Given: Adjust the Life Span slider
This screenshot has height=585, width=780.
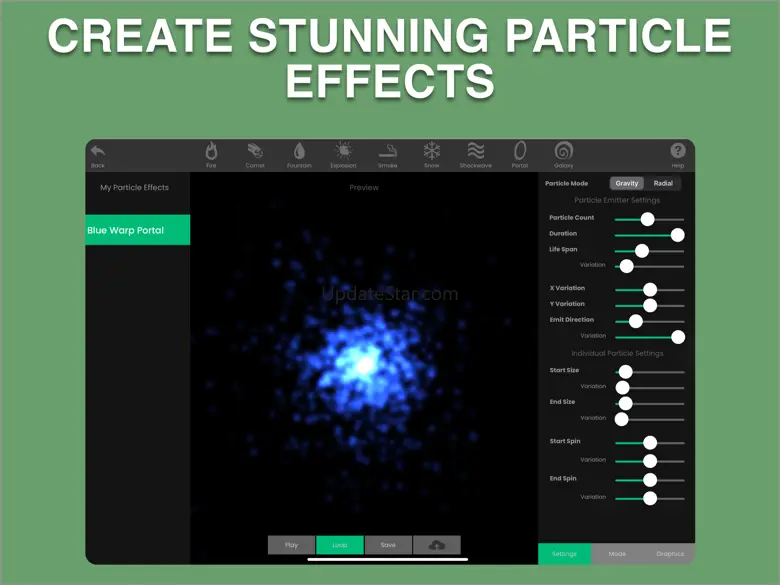Looking at the screenshot, I should (x=649, y=251).
